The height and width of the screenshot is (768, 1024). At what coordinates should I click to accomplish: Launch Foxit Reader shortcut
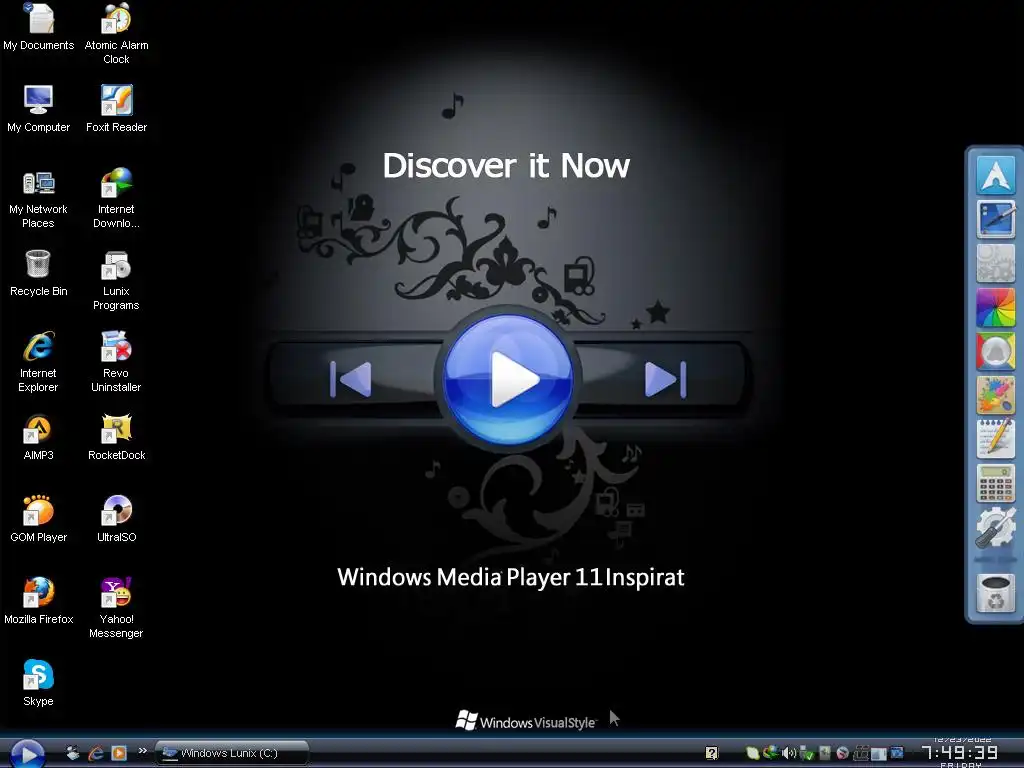116,109
